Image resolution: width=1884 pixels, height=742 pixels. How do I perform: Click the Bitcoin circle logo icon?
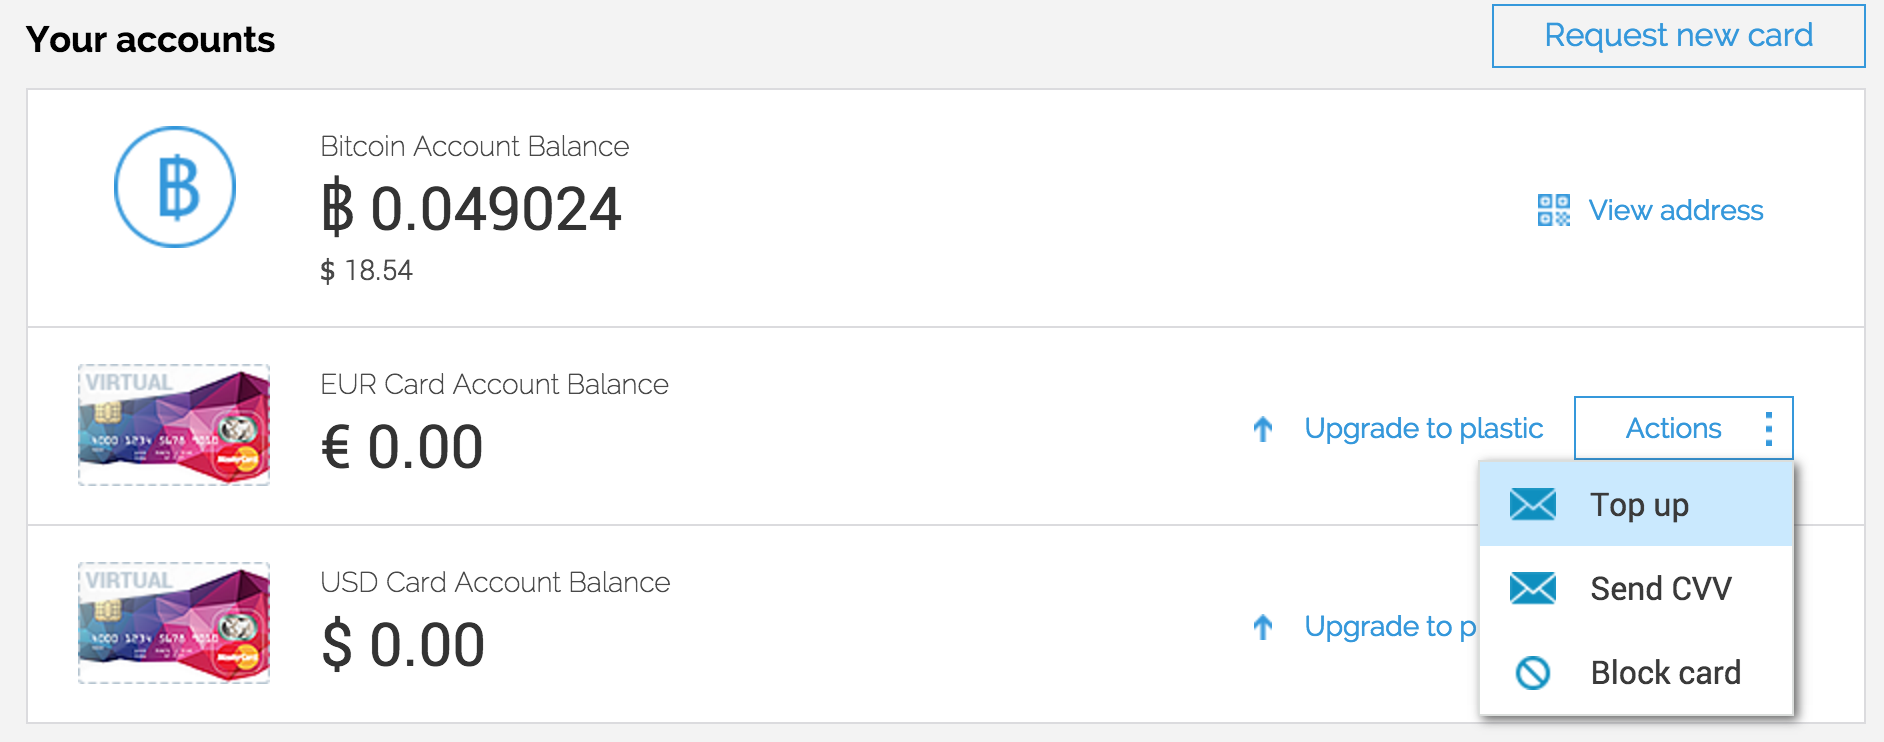tap(175, 187)
